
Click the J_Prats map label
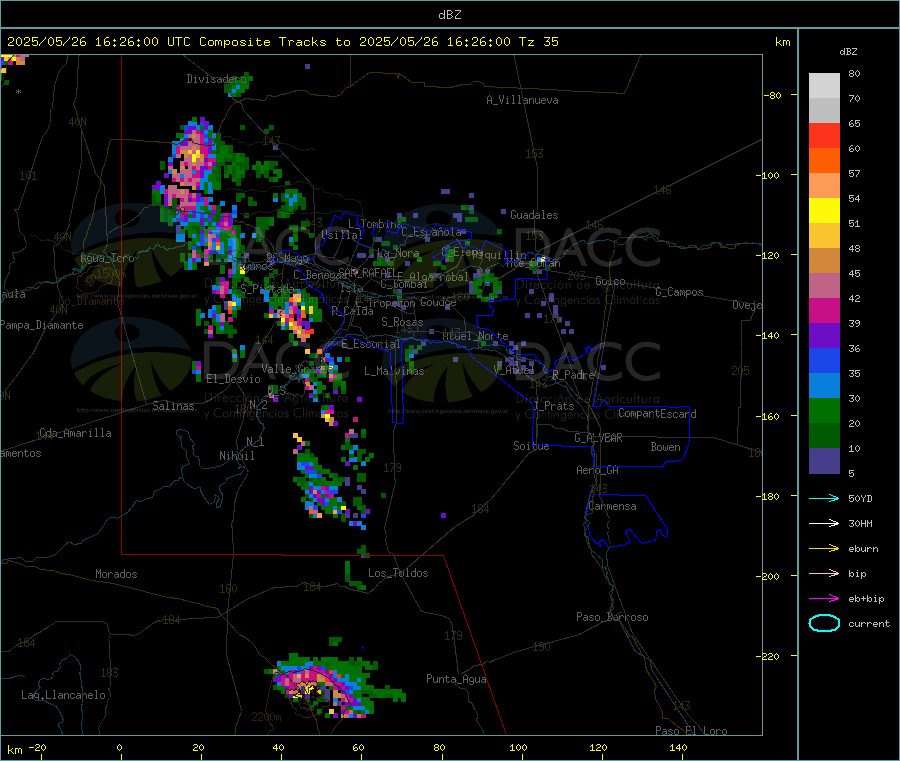coord(553,406)
